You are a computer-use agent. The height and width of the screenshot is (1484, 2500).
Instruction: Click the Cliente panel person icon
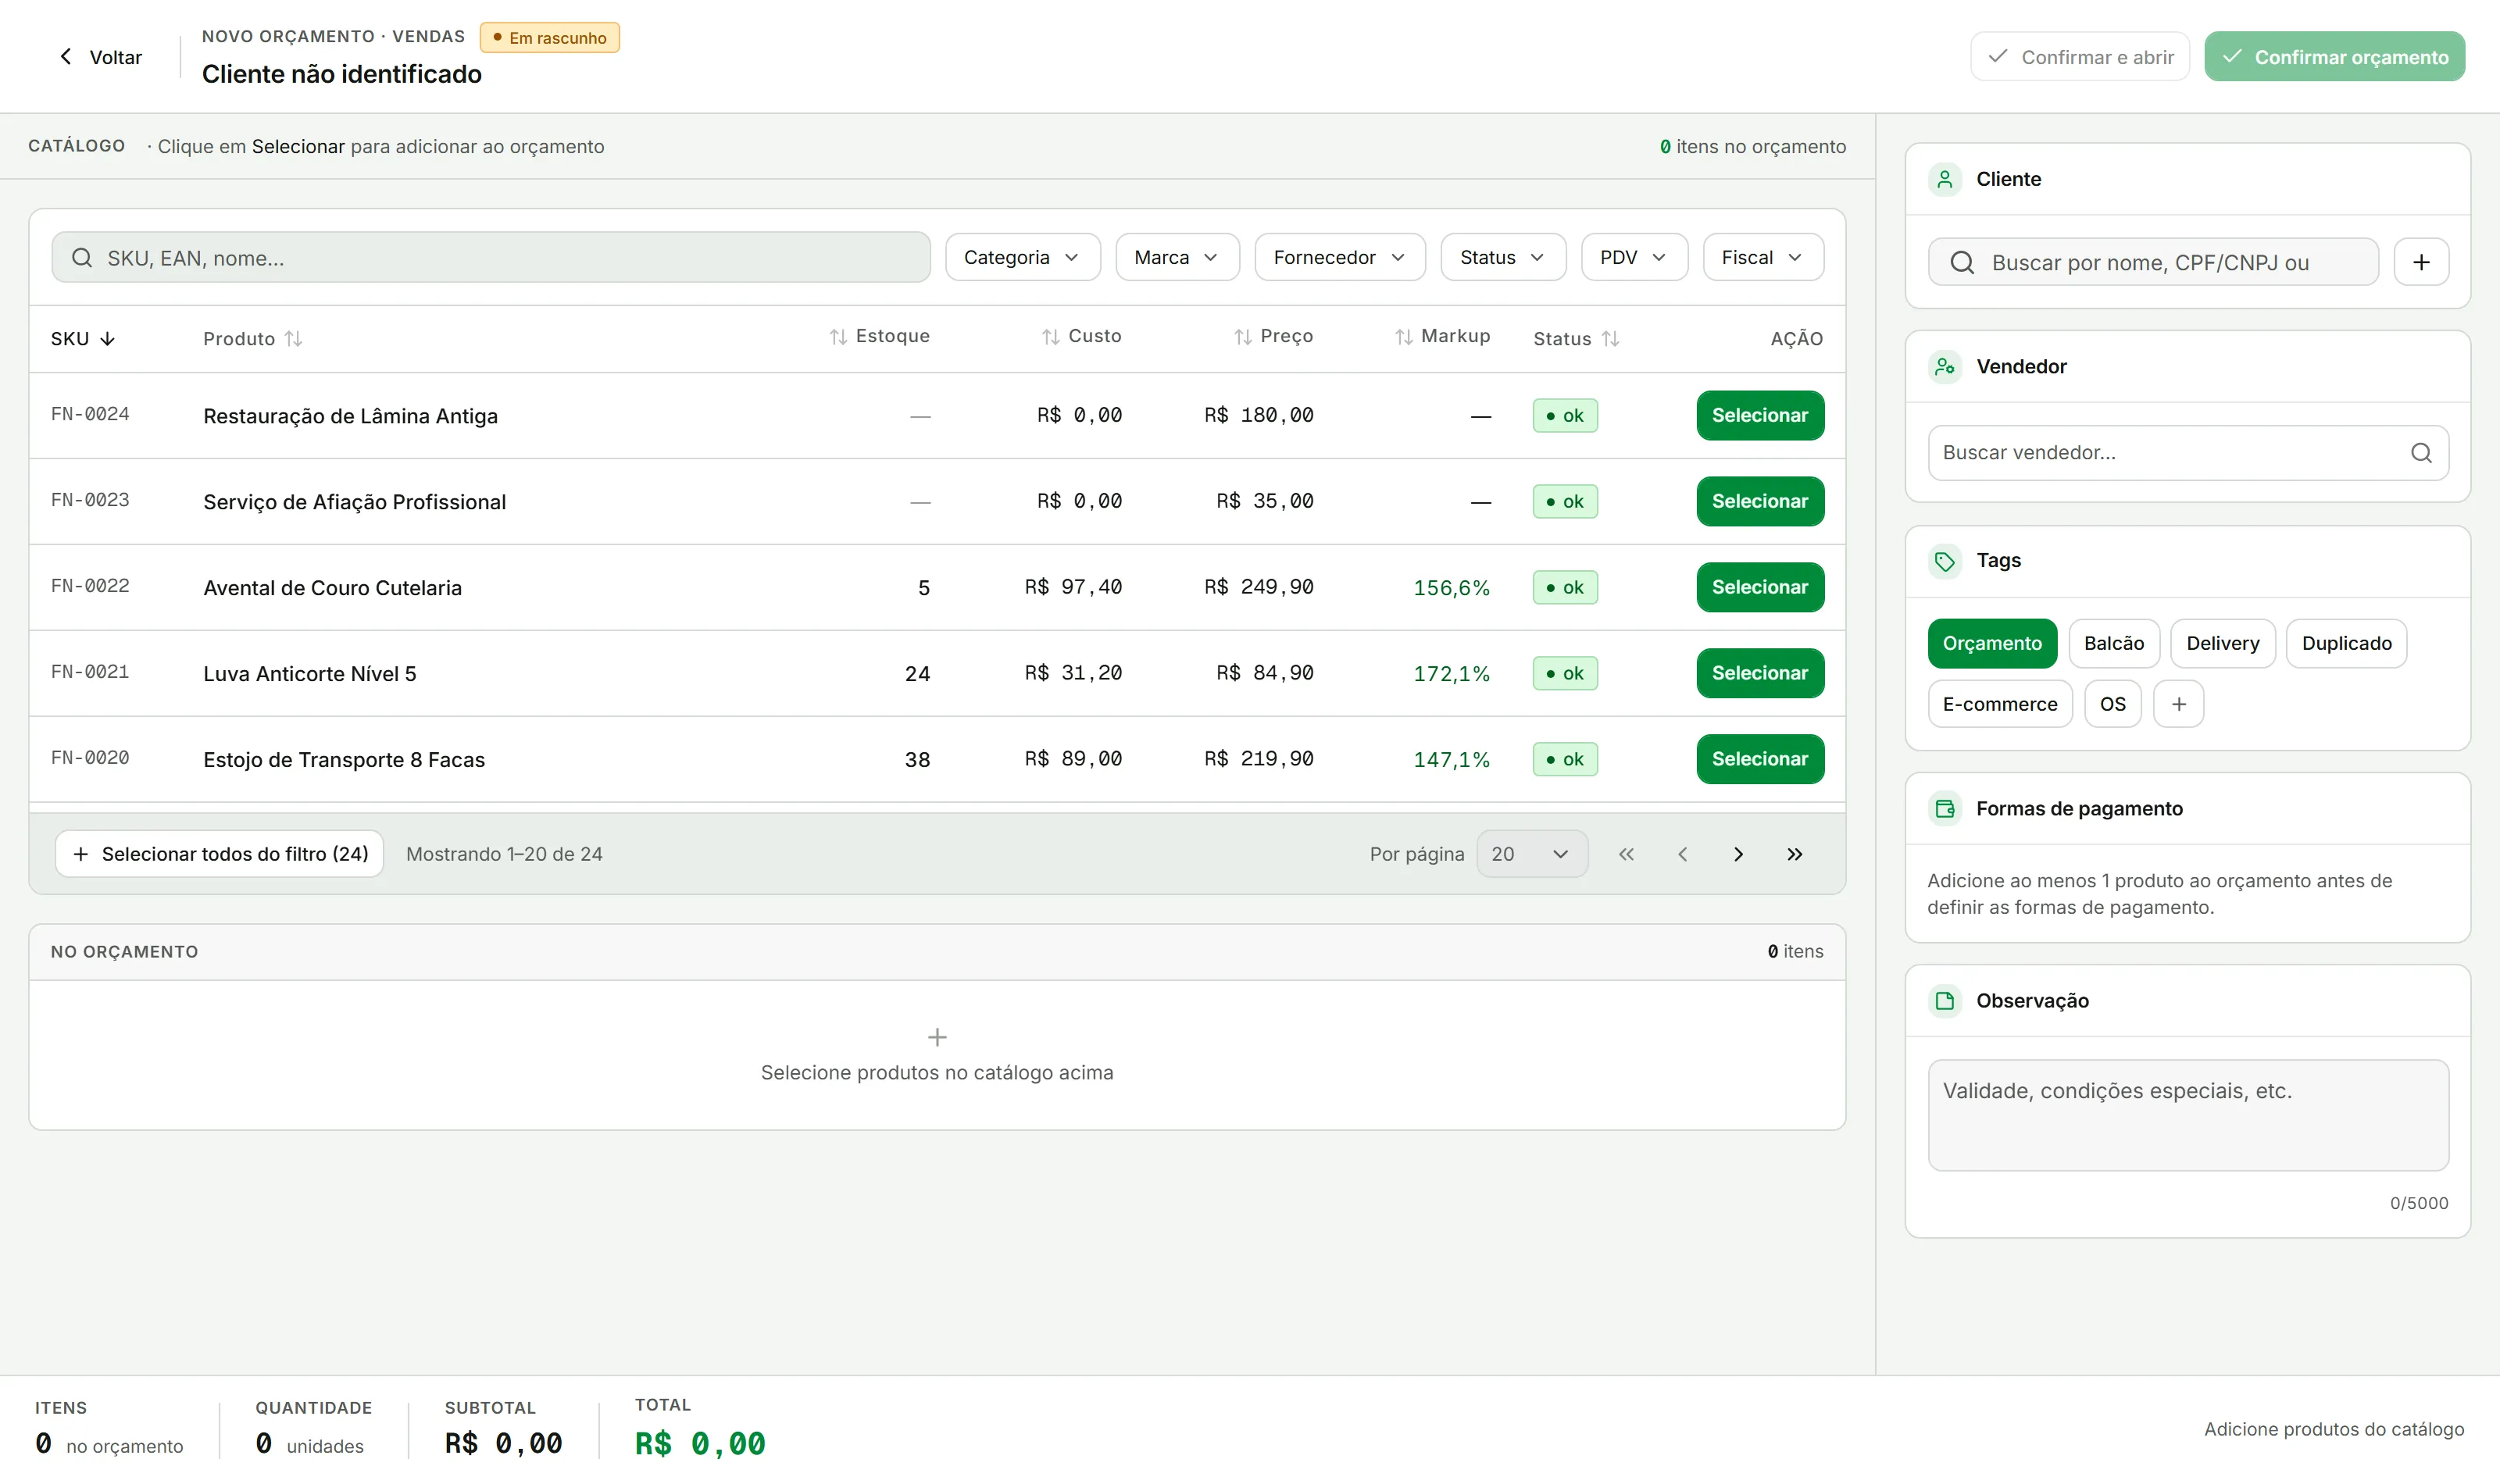[1944, 179]
